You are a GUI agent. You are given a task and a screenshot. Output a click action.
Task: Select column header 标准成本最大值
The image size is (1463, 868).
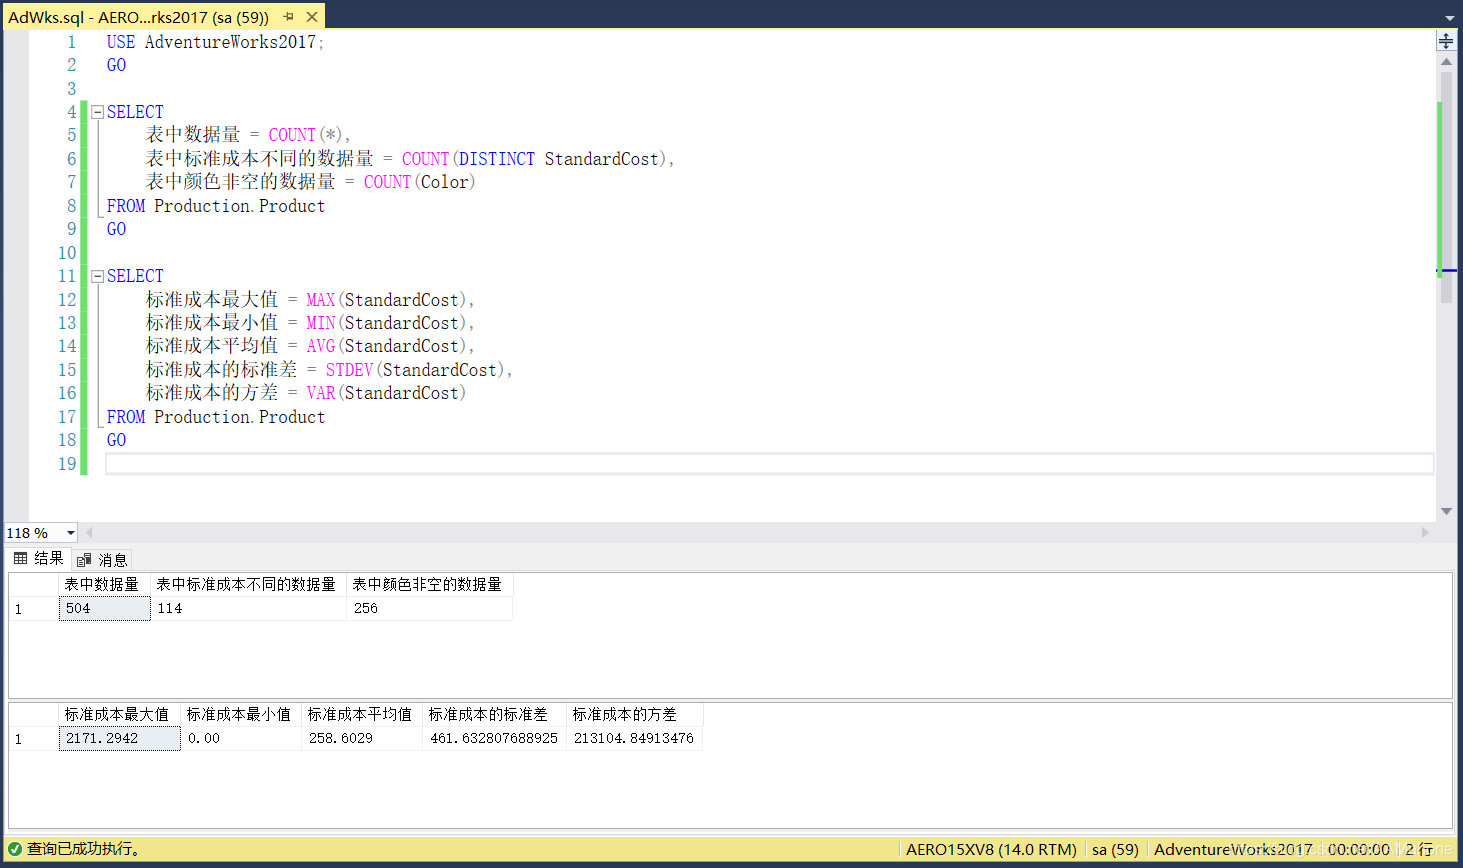pos(119,714)
